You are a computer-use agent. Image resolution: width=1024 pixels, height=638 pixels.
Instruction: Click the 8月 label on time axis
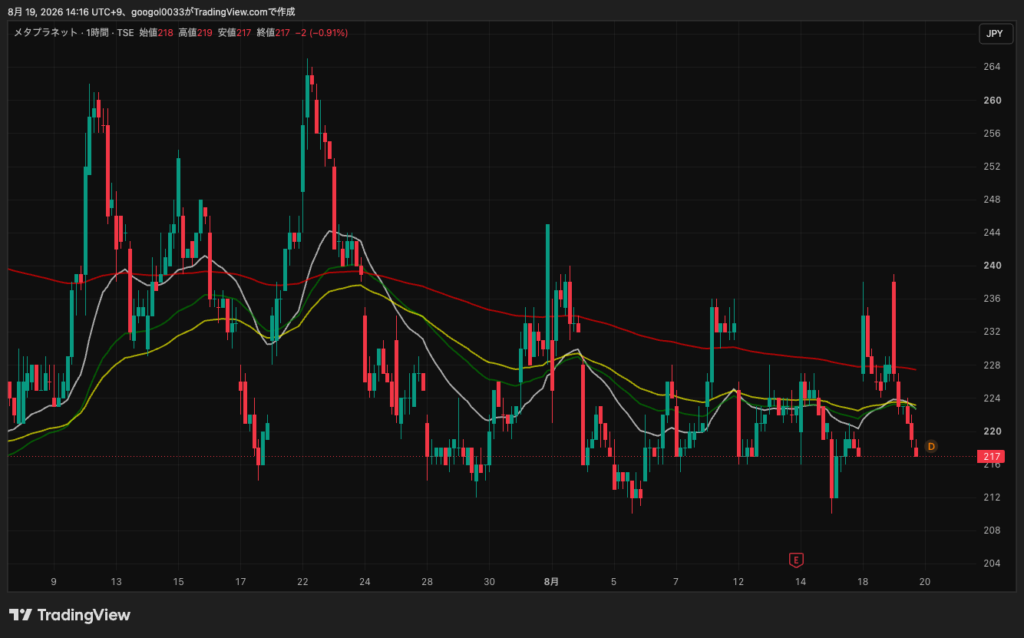(x=551, y=582)
